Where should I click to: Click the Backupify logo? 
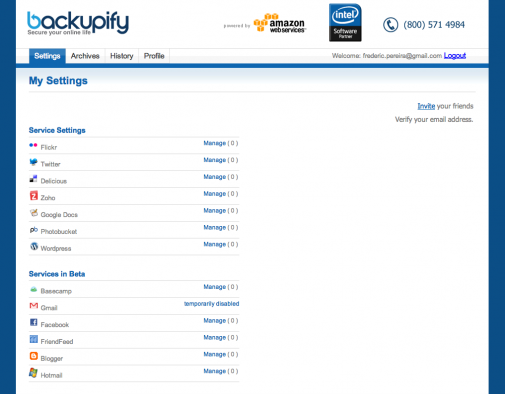tap(78, 23)
